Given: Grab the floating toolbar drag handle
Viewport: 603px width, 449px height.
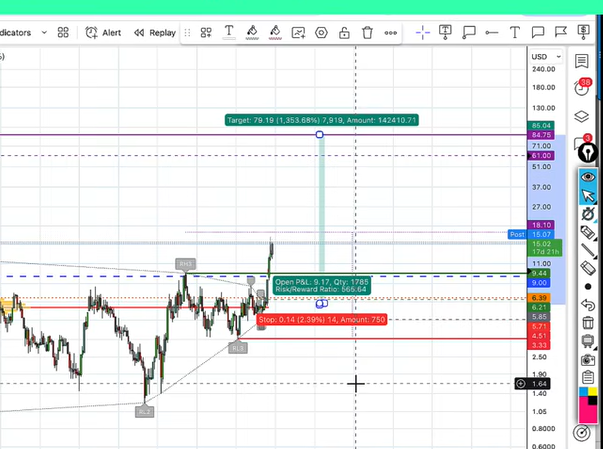Looking at the screenshot, I should (x=187, y=33).
